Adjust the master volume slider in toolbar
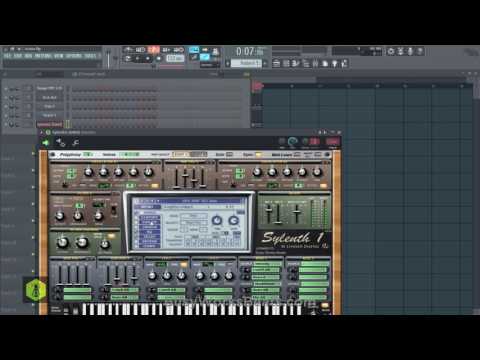Screen dimensions: 480x360 coord(108,58)
